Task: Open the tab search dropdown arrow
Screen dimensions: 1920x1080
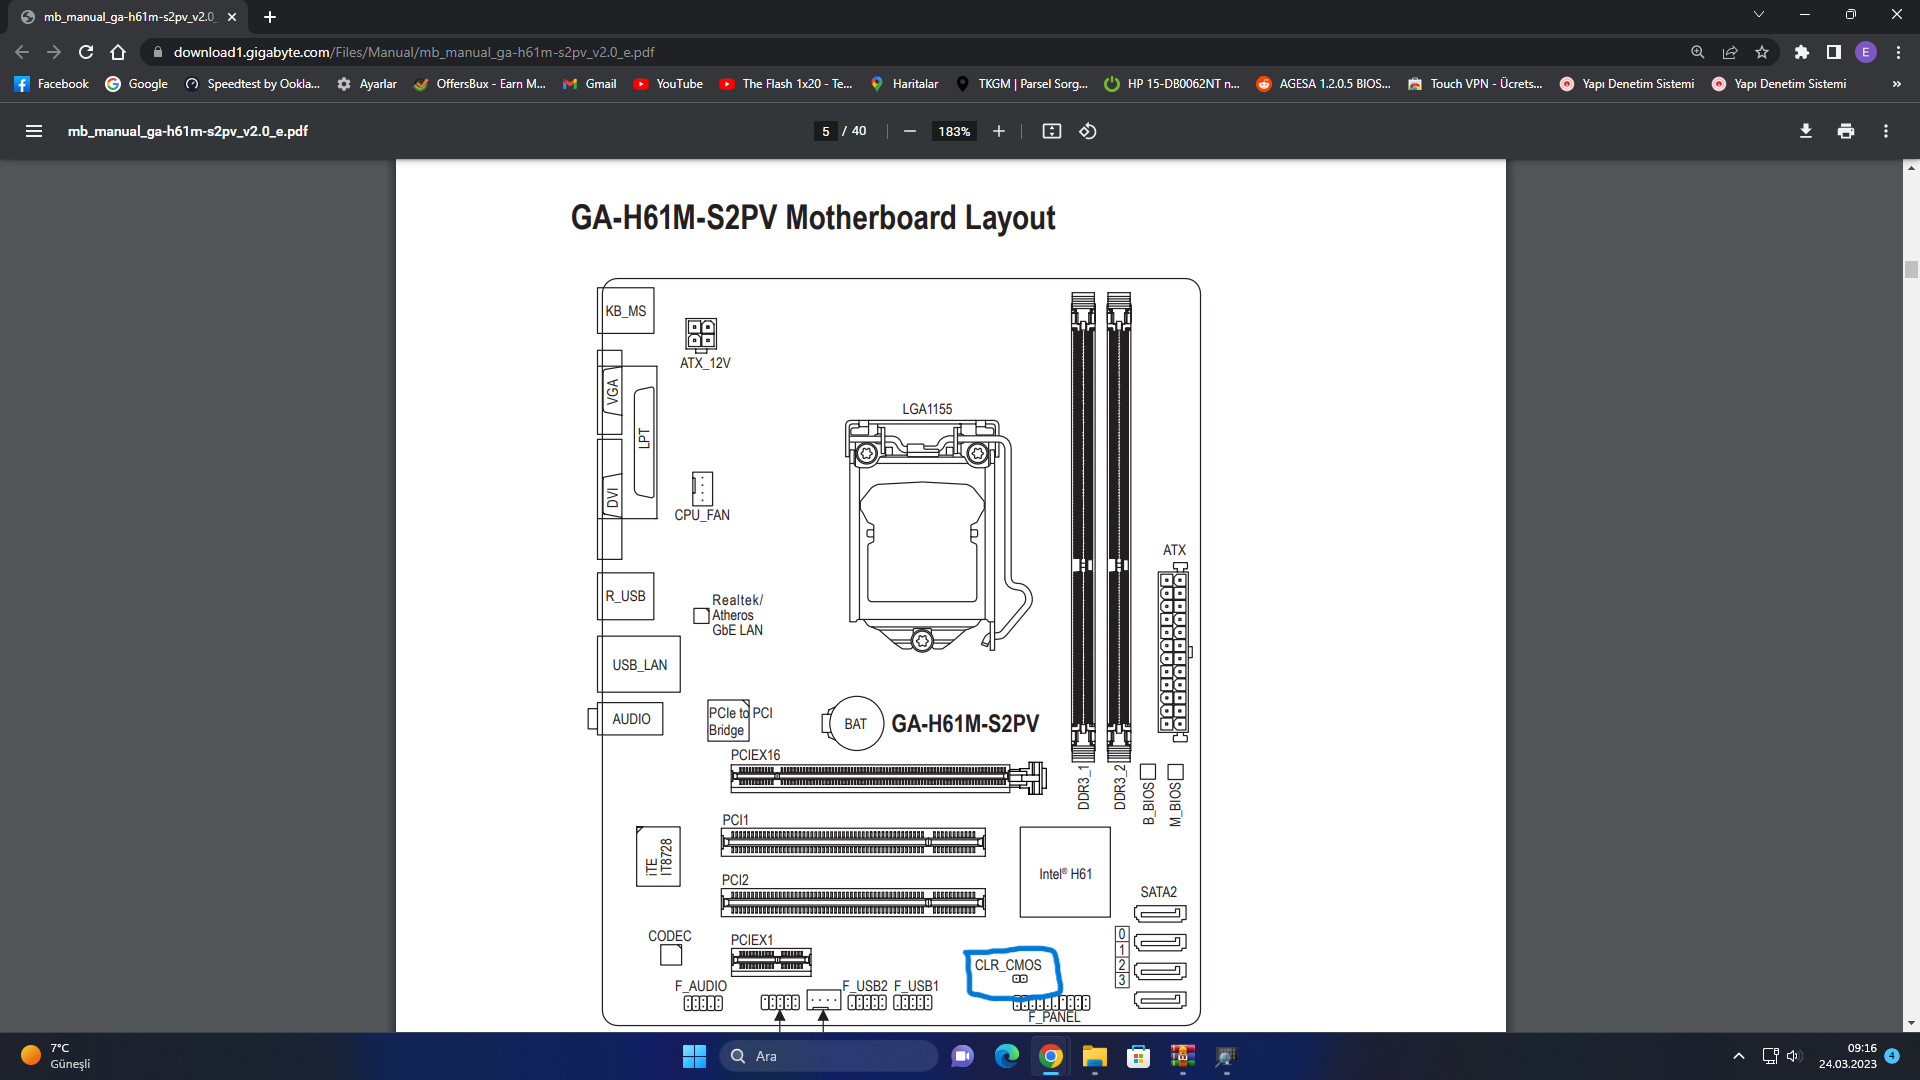Action: pyautogui.click(x=1759, y=15)
